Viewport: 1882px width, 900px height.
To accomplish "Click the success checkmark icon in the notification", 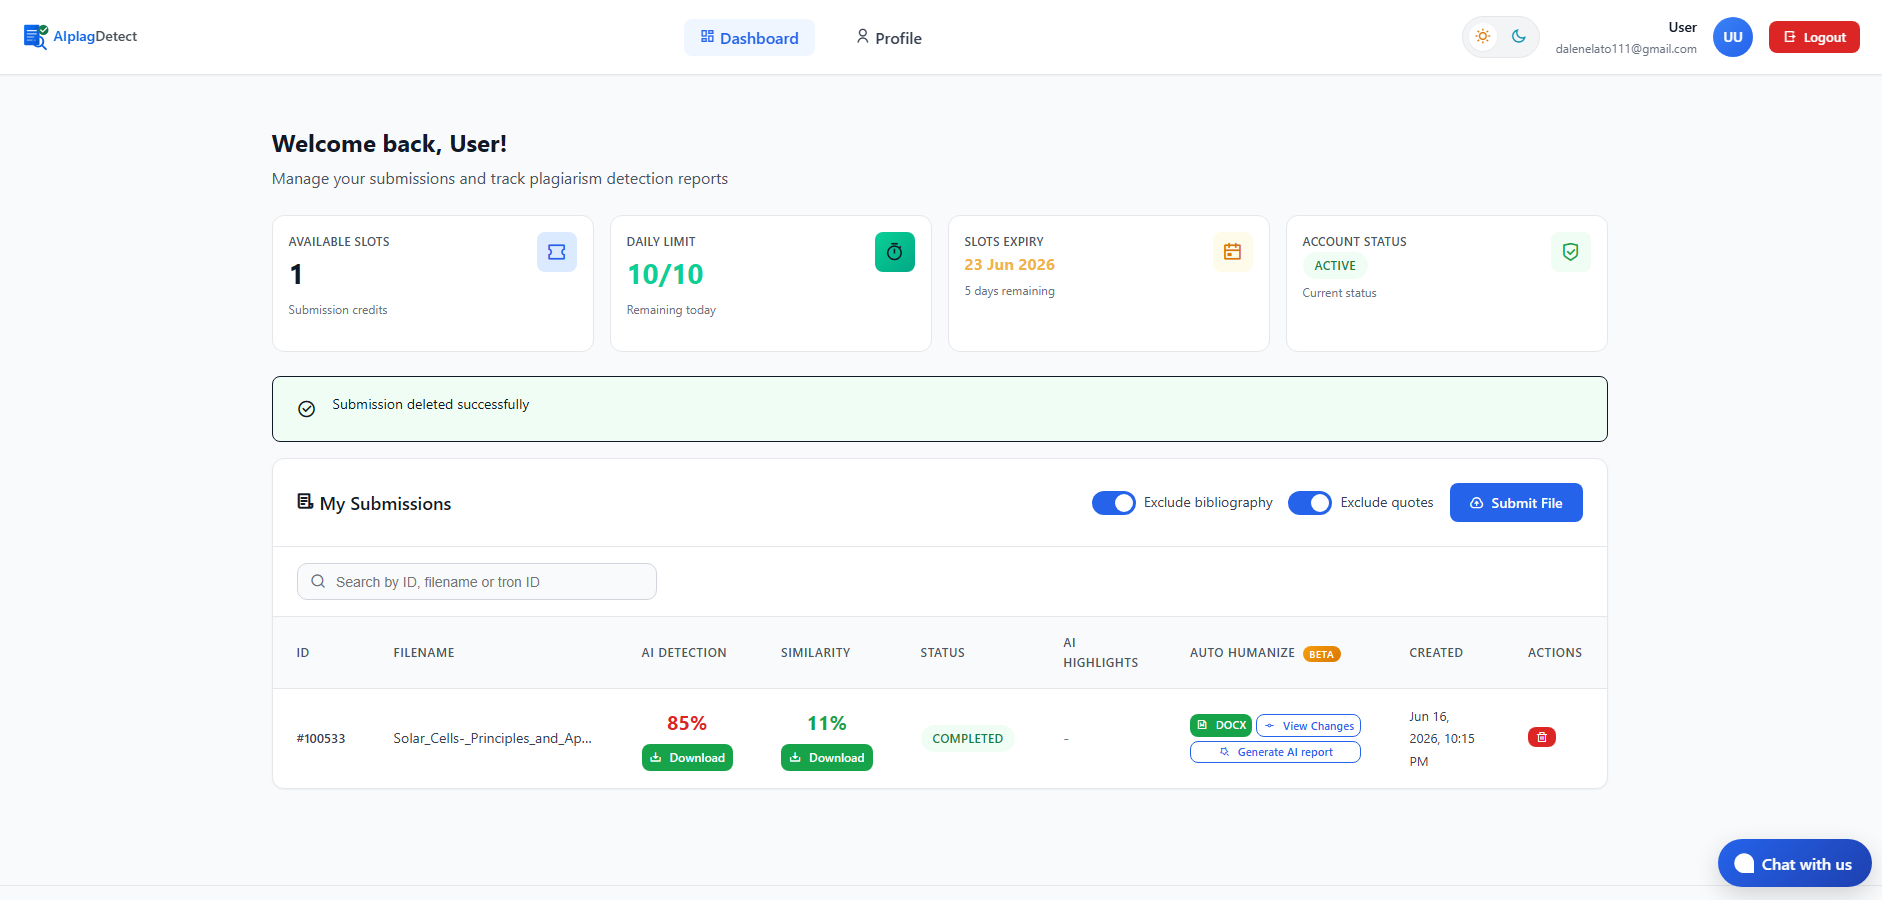I will tap(307, 409).
